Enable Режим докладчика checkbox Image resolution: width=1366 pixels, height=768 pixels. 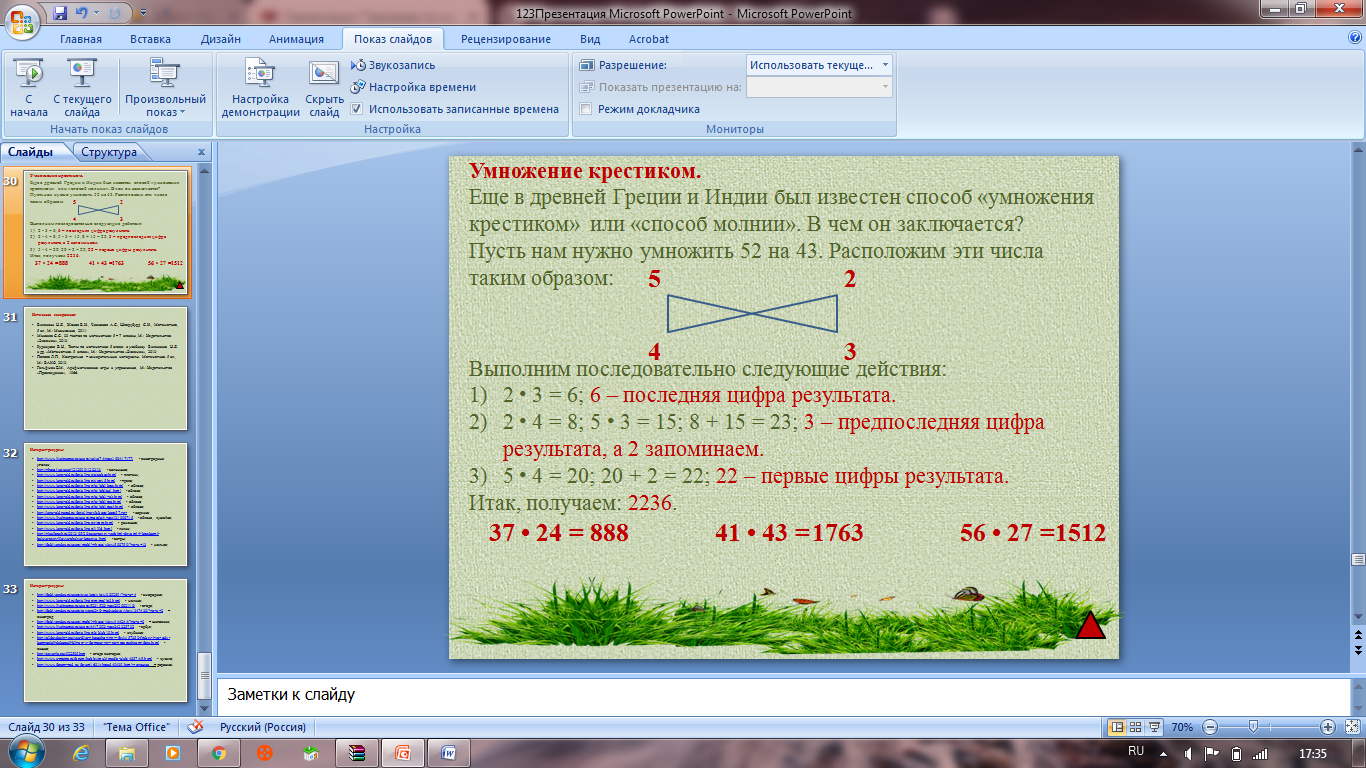coord(587,109)
